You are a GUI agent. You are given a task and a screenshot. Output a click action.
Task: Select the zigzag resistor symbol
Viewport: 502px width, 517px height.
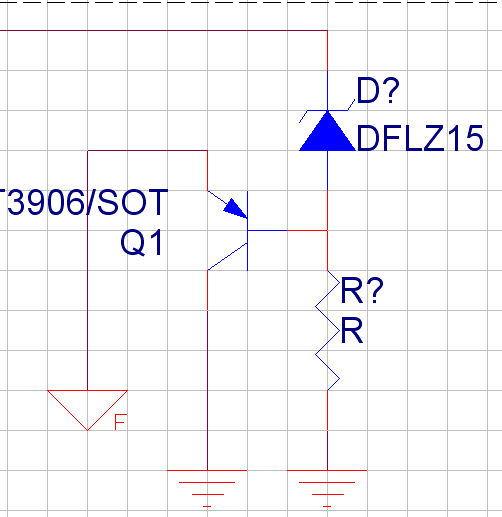327,330
